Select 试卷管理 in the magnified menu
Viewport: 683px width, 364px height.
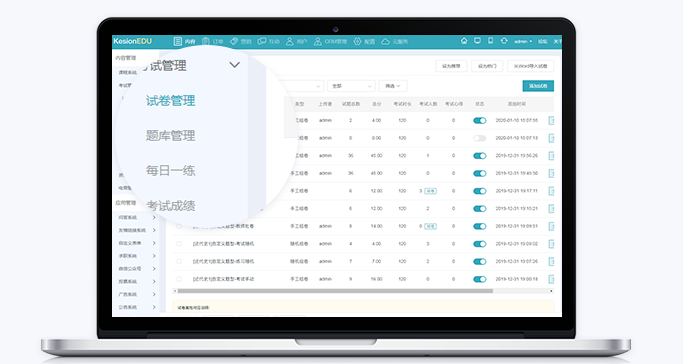click(x=170, y=101)
